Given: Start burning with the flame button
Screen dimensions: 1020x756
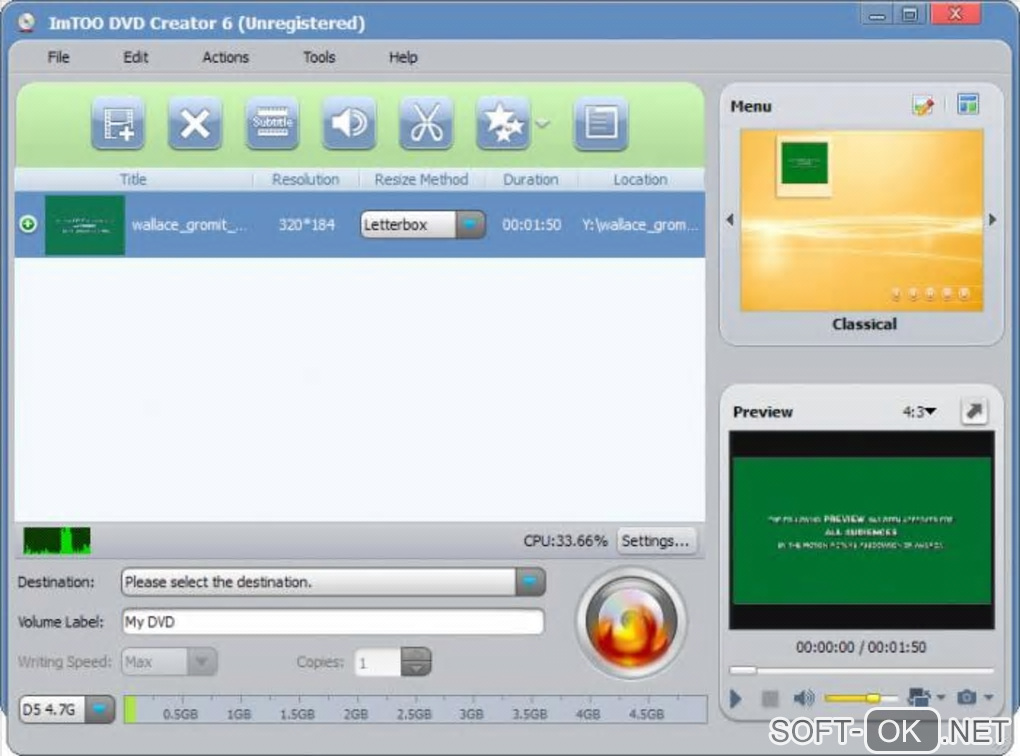Looking at the screenshot, I should click(631, 623).
